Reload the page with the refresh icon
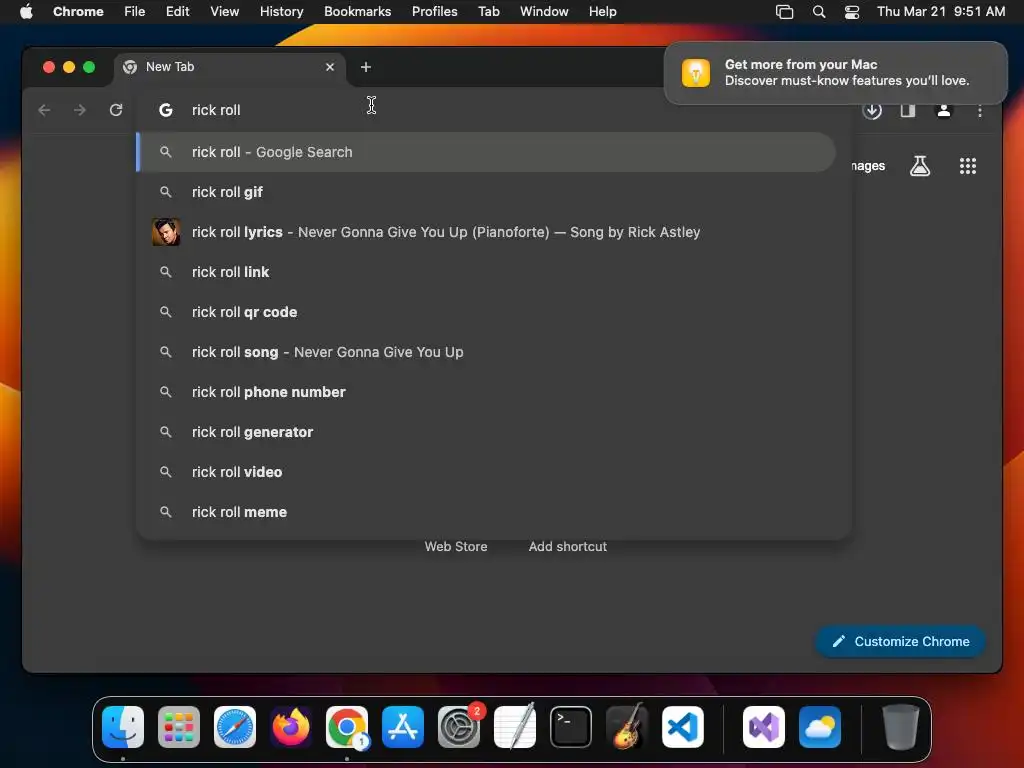 coord(116,110)
